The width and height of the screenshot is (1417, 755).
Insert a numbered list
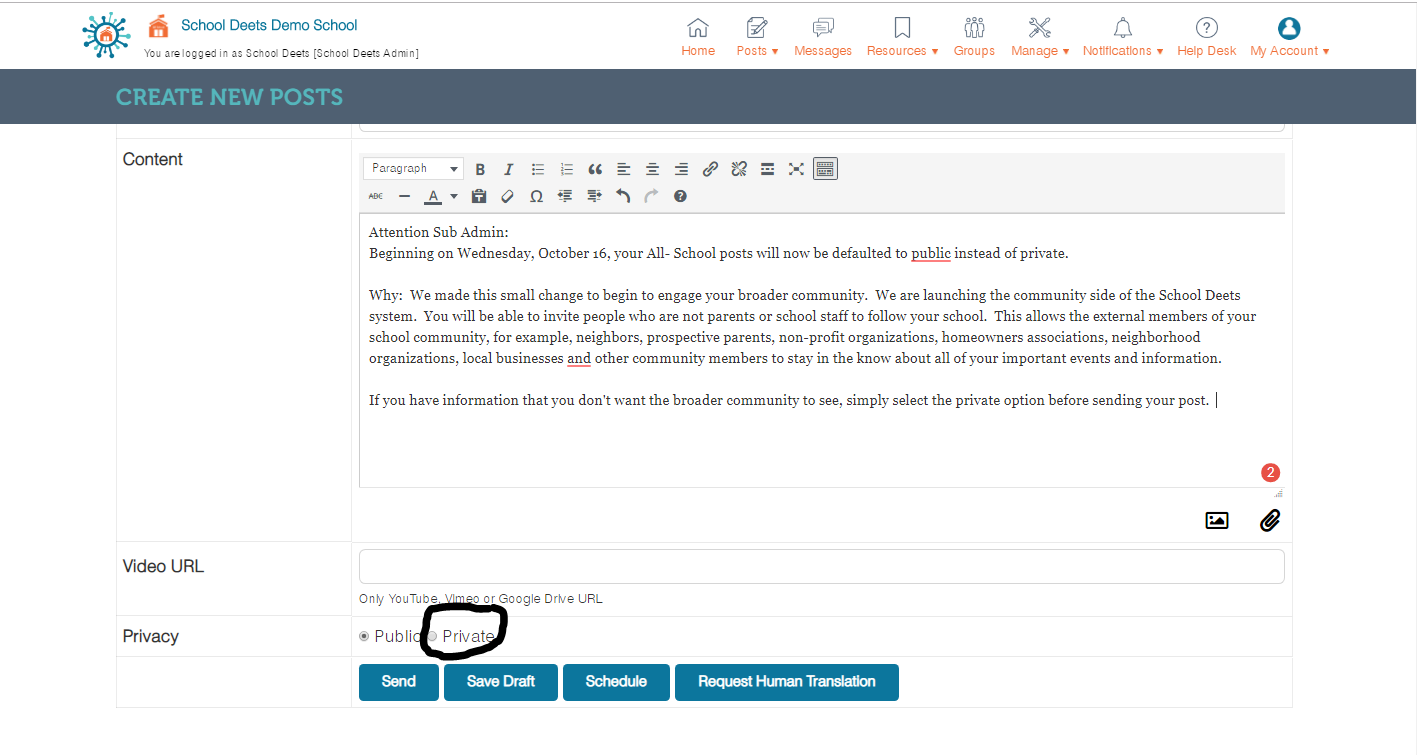(566, 169)
